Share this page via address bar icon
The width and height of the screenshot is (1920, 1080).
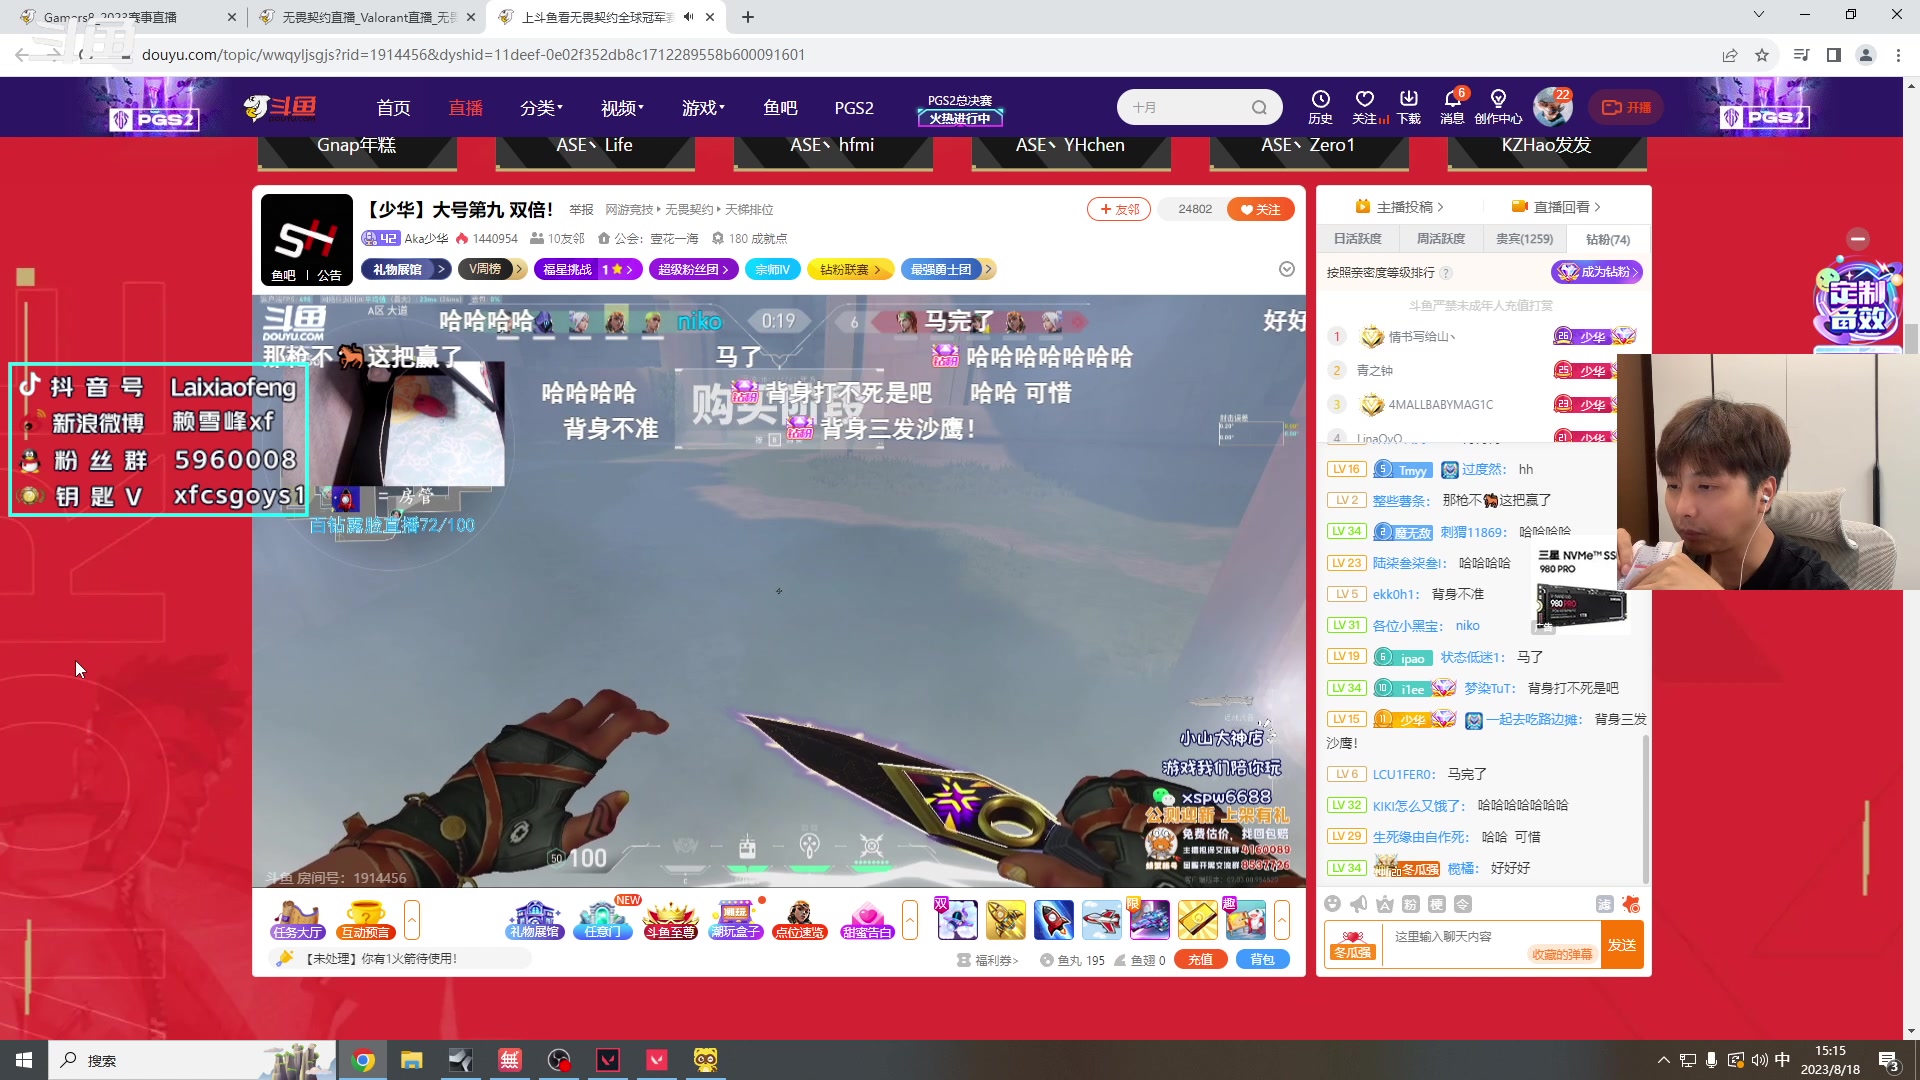(1730, 55)
